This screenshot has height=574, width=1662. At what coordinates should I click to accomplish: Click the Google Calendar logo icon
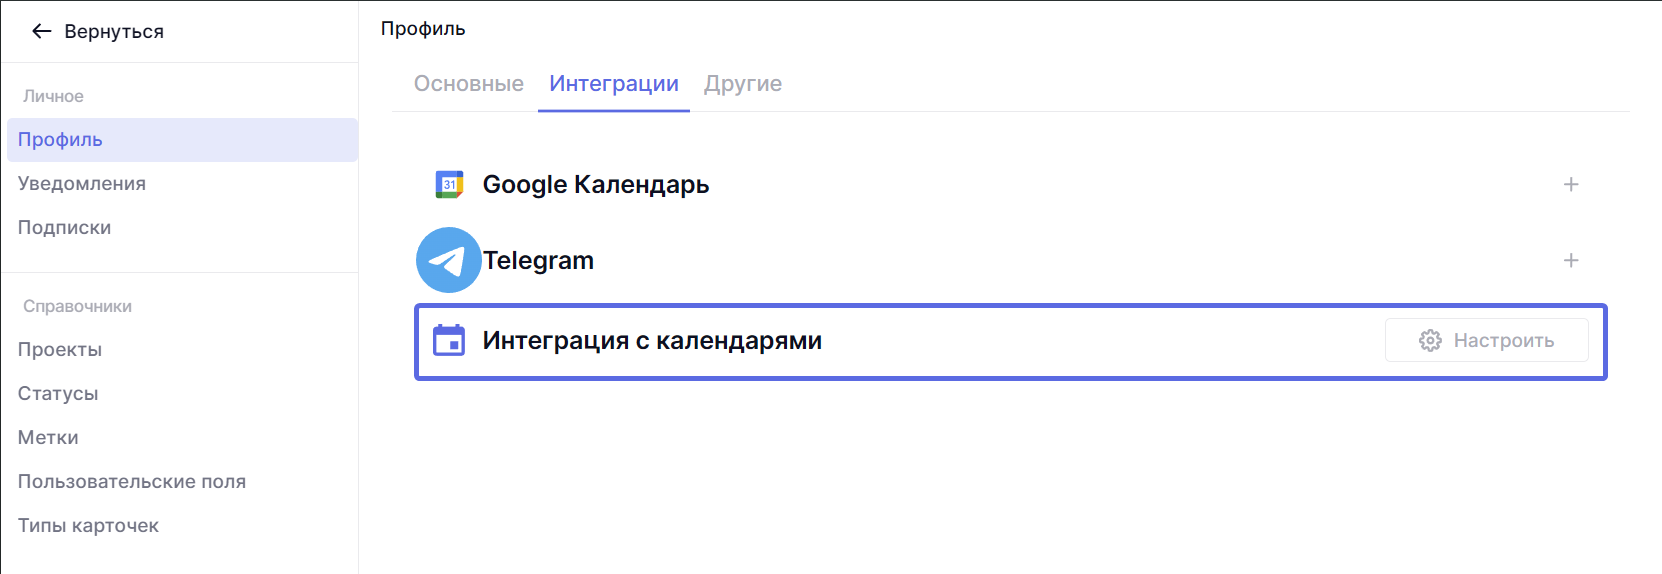coord(449,184)
